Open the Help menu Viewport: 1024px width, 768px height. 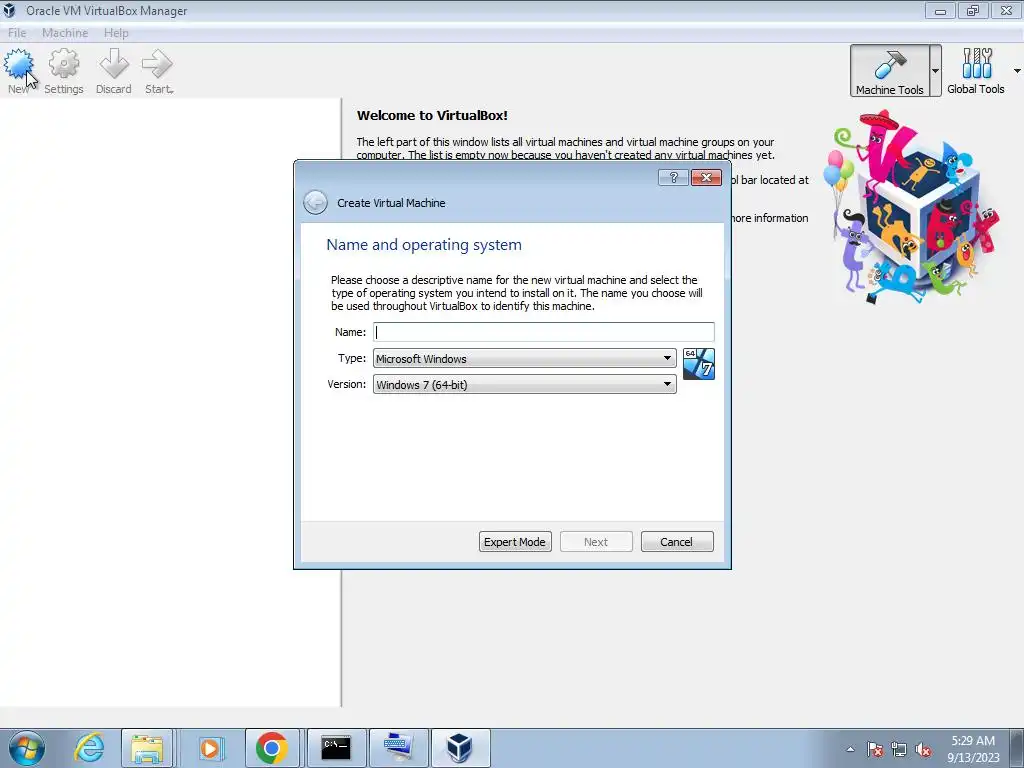point(116,33)
